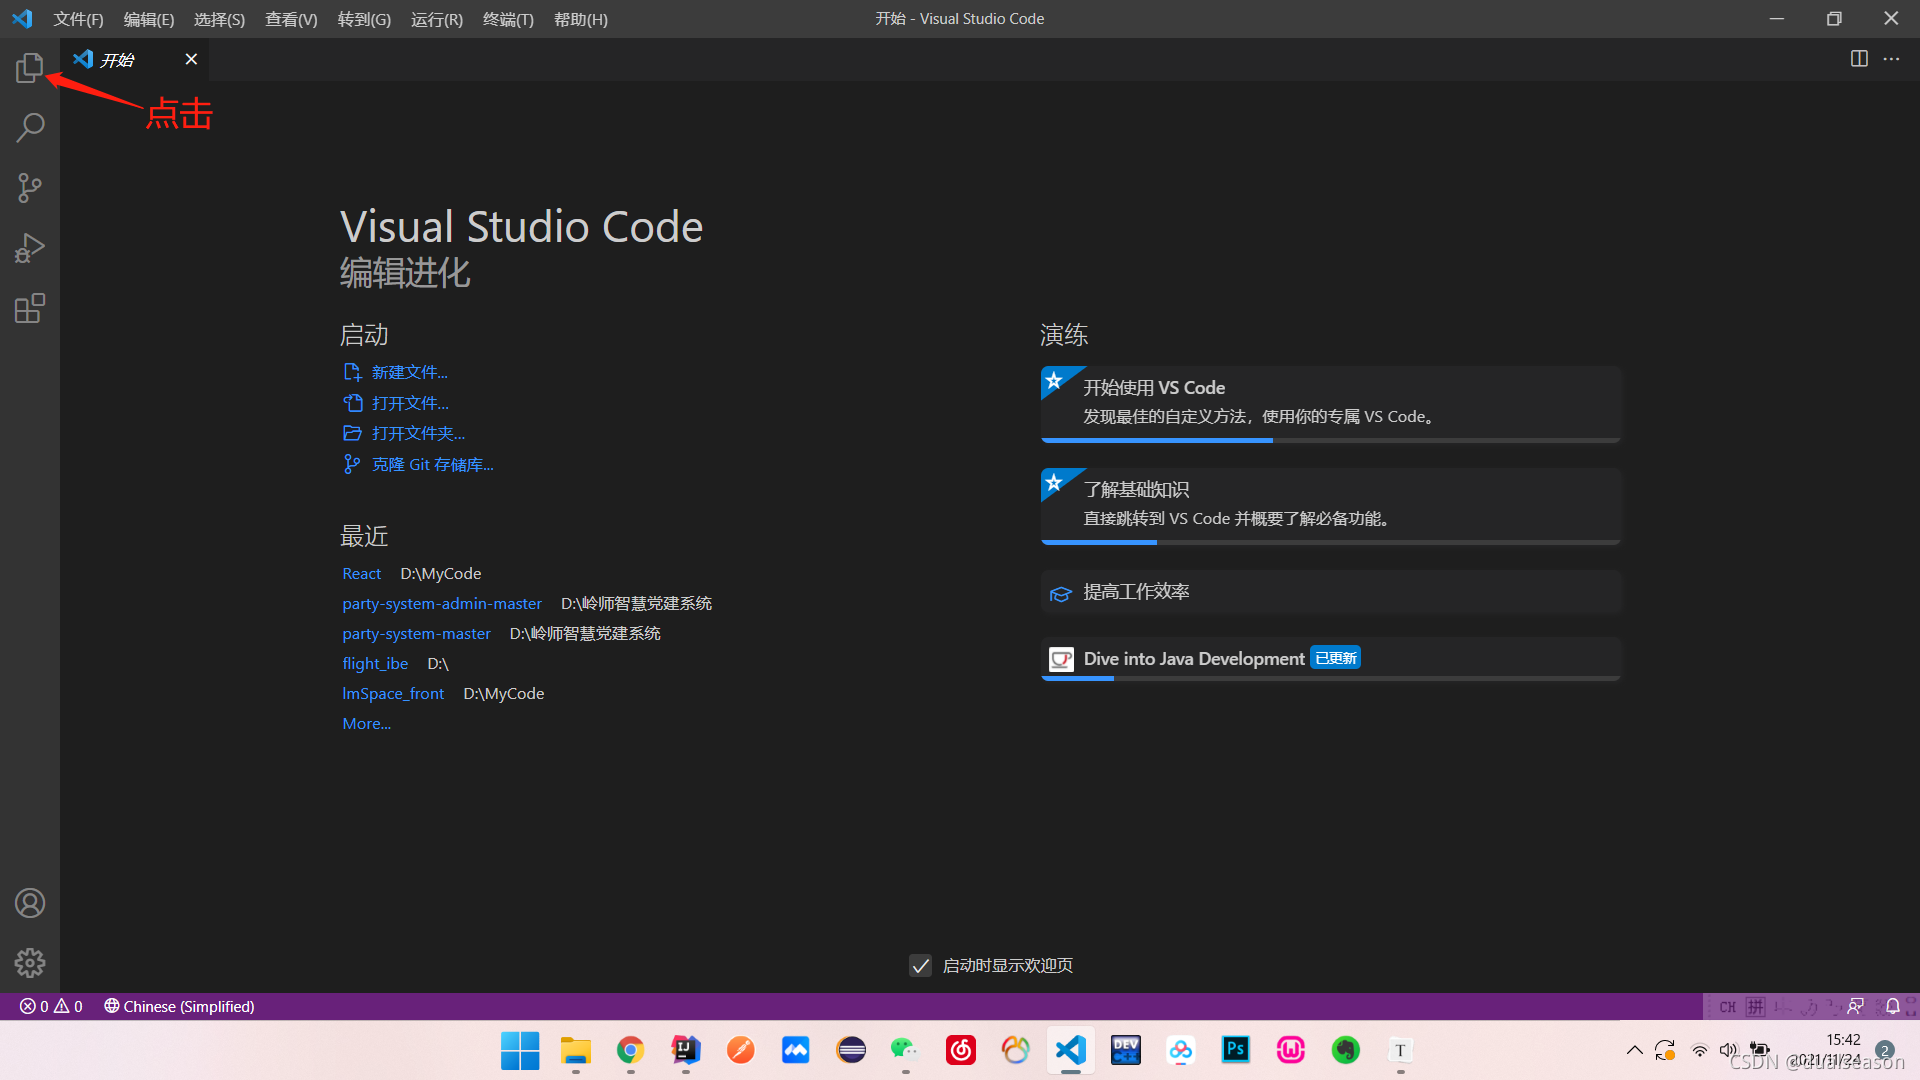Open the Extensions view
Screen dimensions: 1920x1080
[30, 308]
